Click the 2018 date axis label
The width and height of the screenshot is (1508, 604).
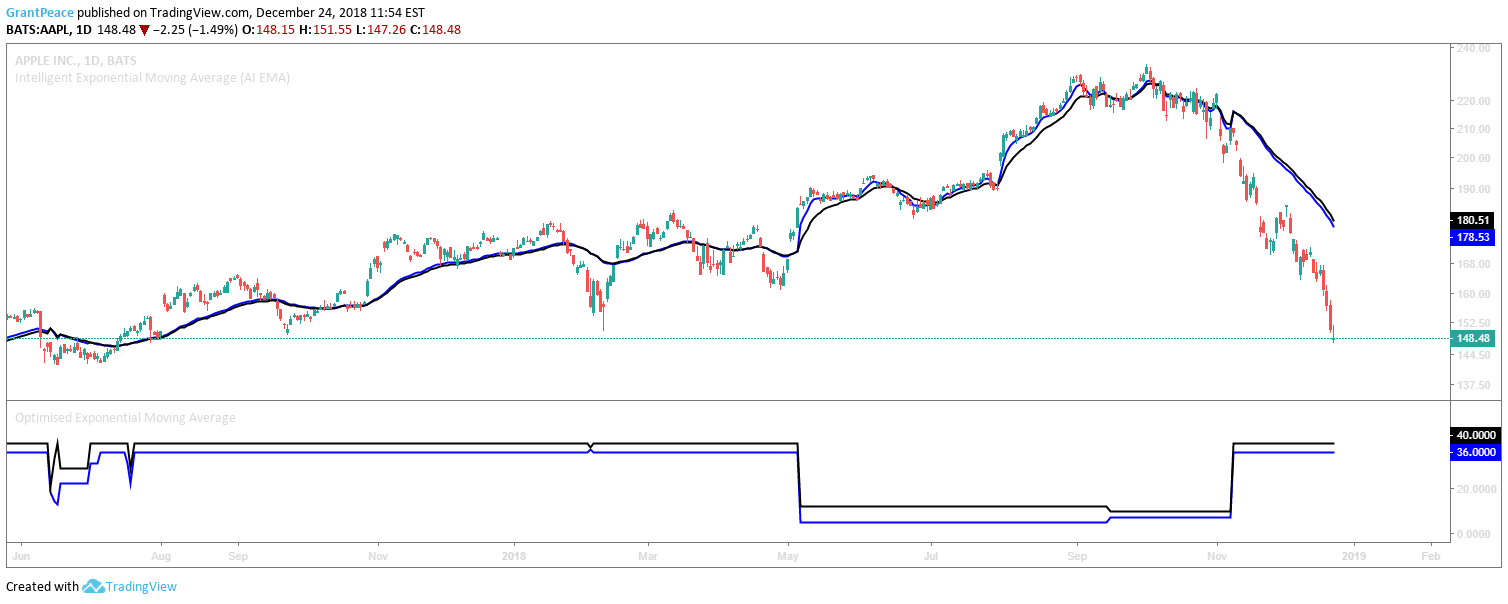513,554
